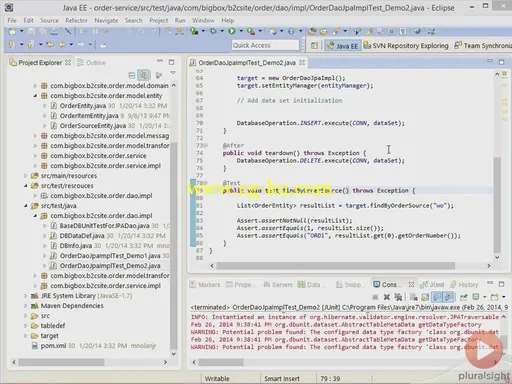Toggle Mark Occurrences in toolbar
Image resolution: width=512 pixels, height=384 pixels.
point(369,31)
